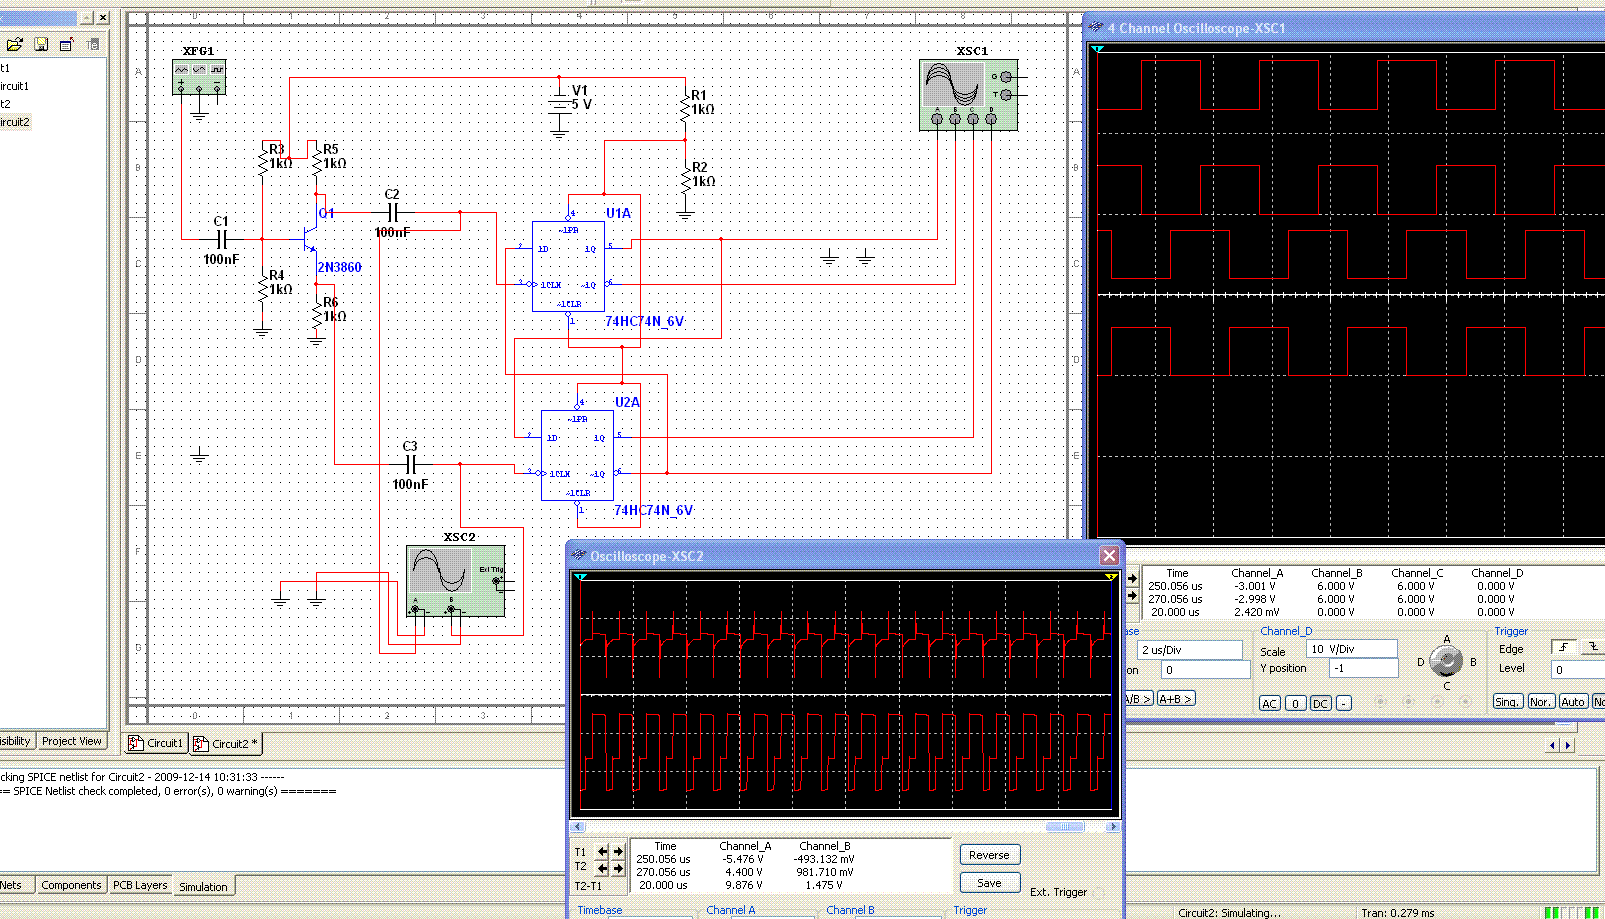This screenshot has height=919, width=1605.
Task: Click the Save button on Oscilloscope-XSC2
Action: [989, 883]
